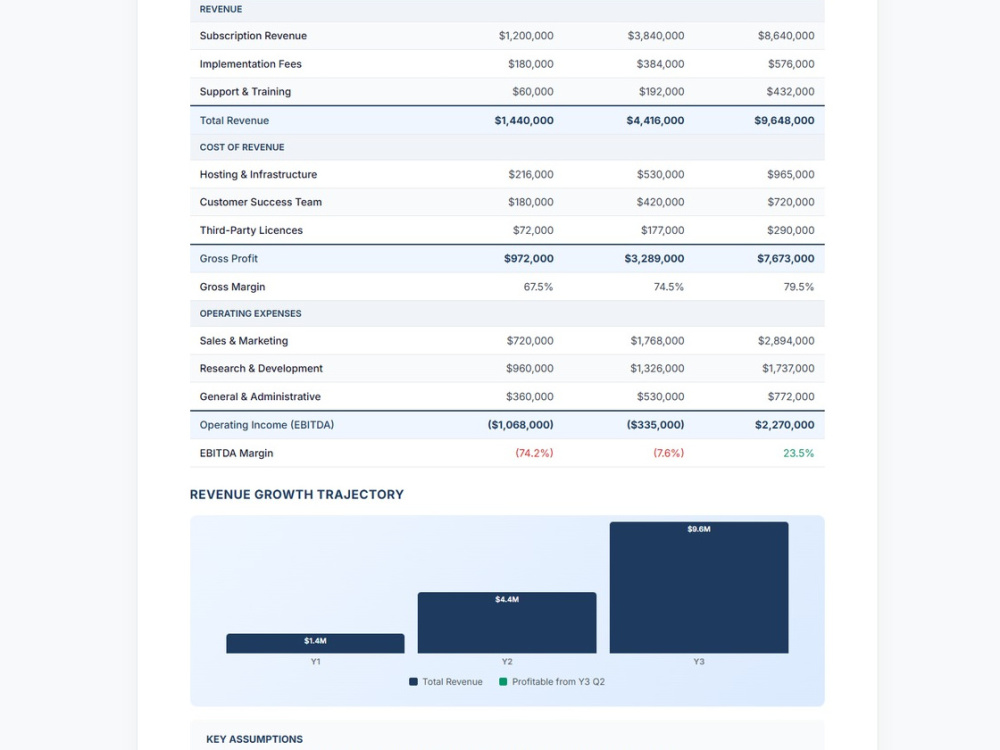Screen dimensions: 1000x750
Task: Select the $420,000 customer success value
Action: click(660, 202)
